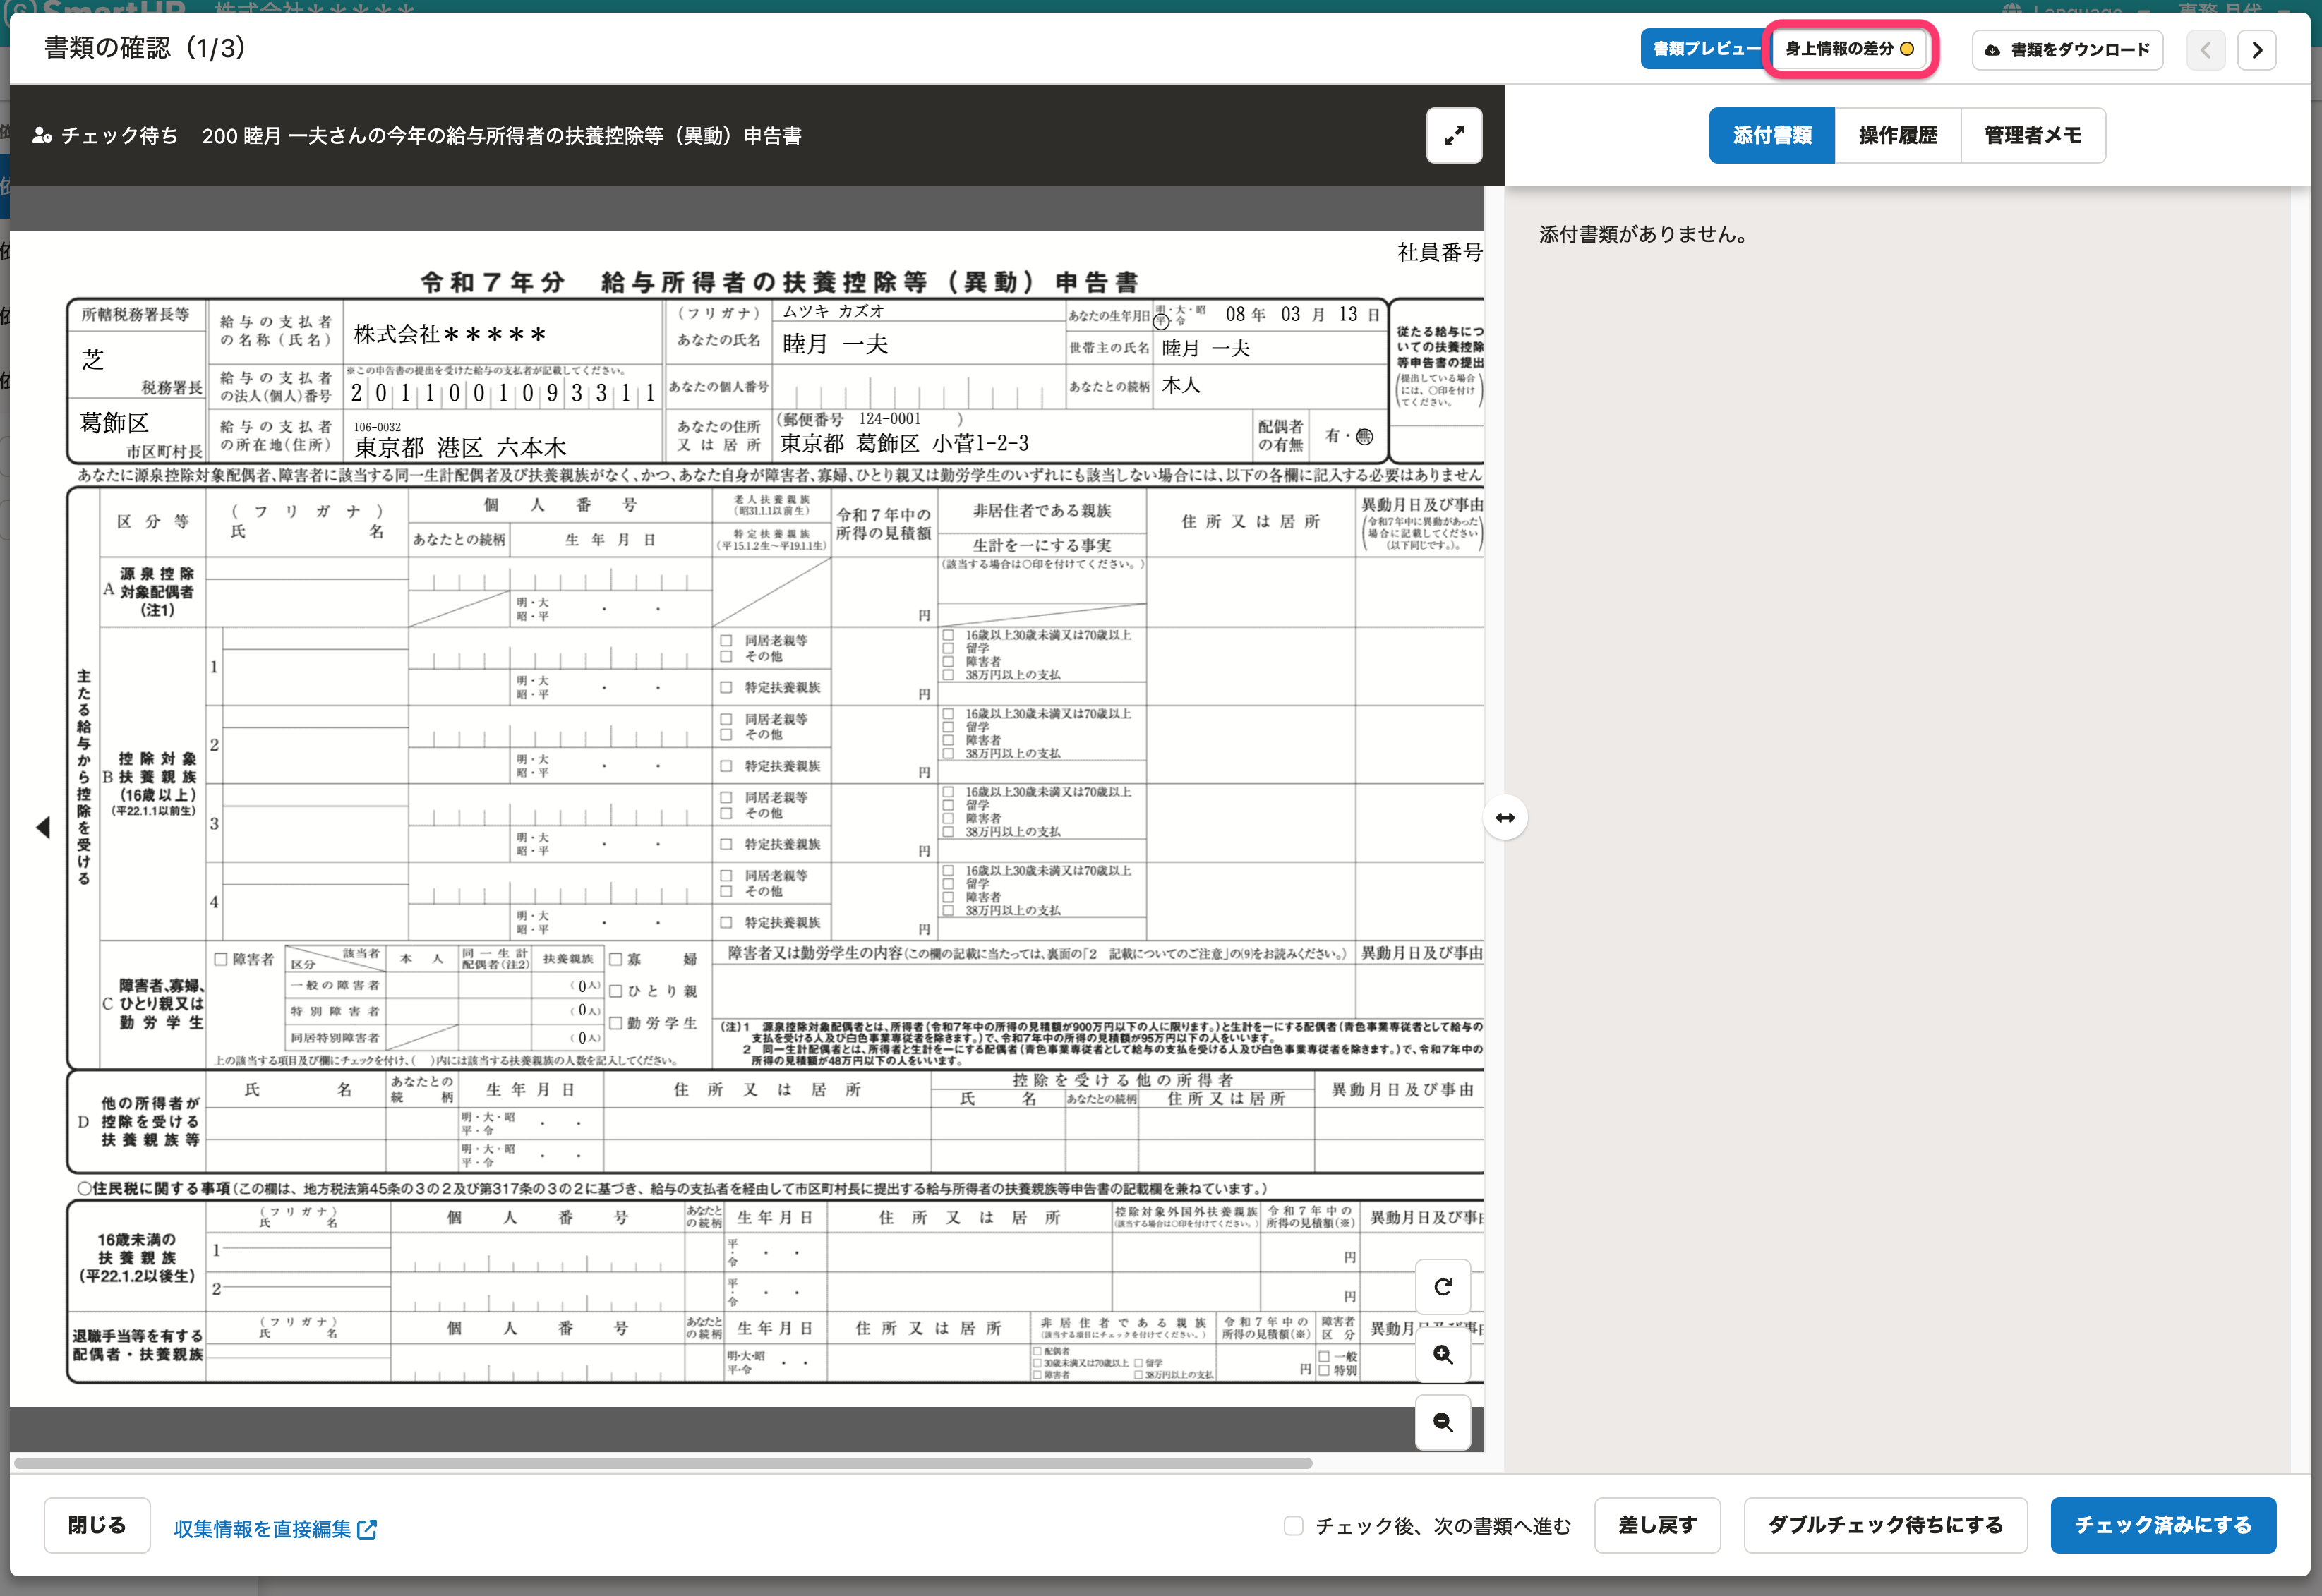The height and width of the screenshot is (1596, 2322).
Task: Select the 書類プレビュー toggle
Action: click(x=1705, y=49)
